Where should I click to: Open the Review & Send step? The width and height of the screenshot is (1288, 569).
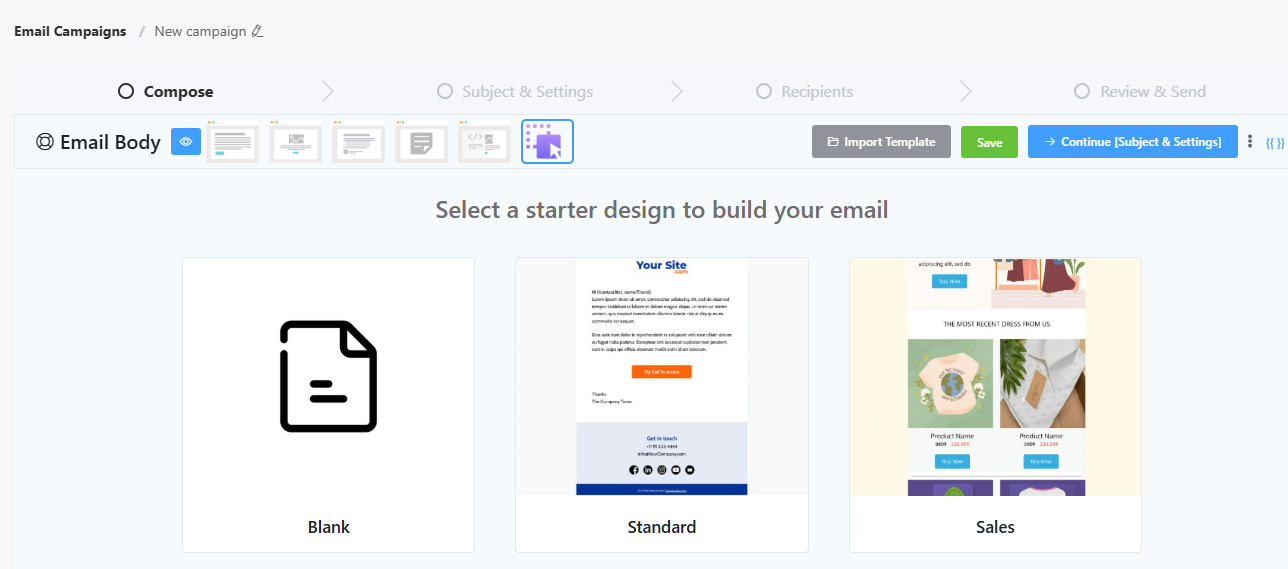click(x=1140, y=91)
